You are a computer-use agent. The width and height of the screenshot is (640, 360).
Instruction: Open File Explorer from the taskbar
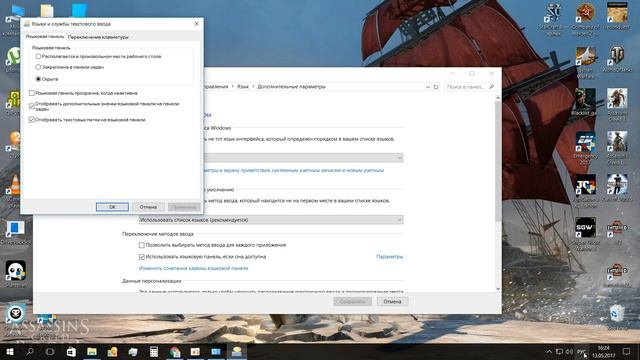click(92, 351)
